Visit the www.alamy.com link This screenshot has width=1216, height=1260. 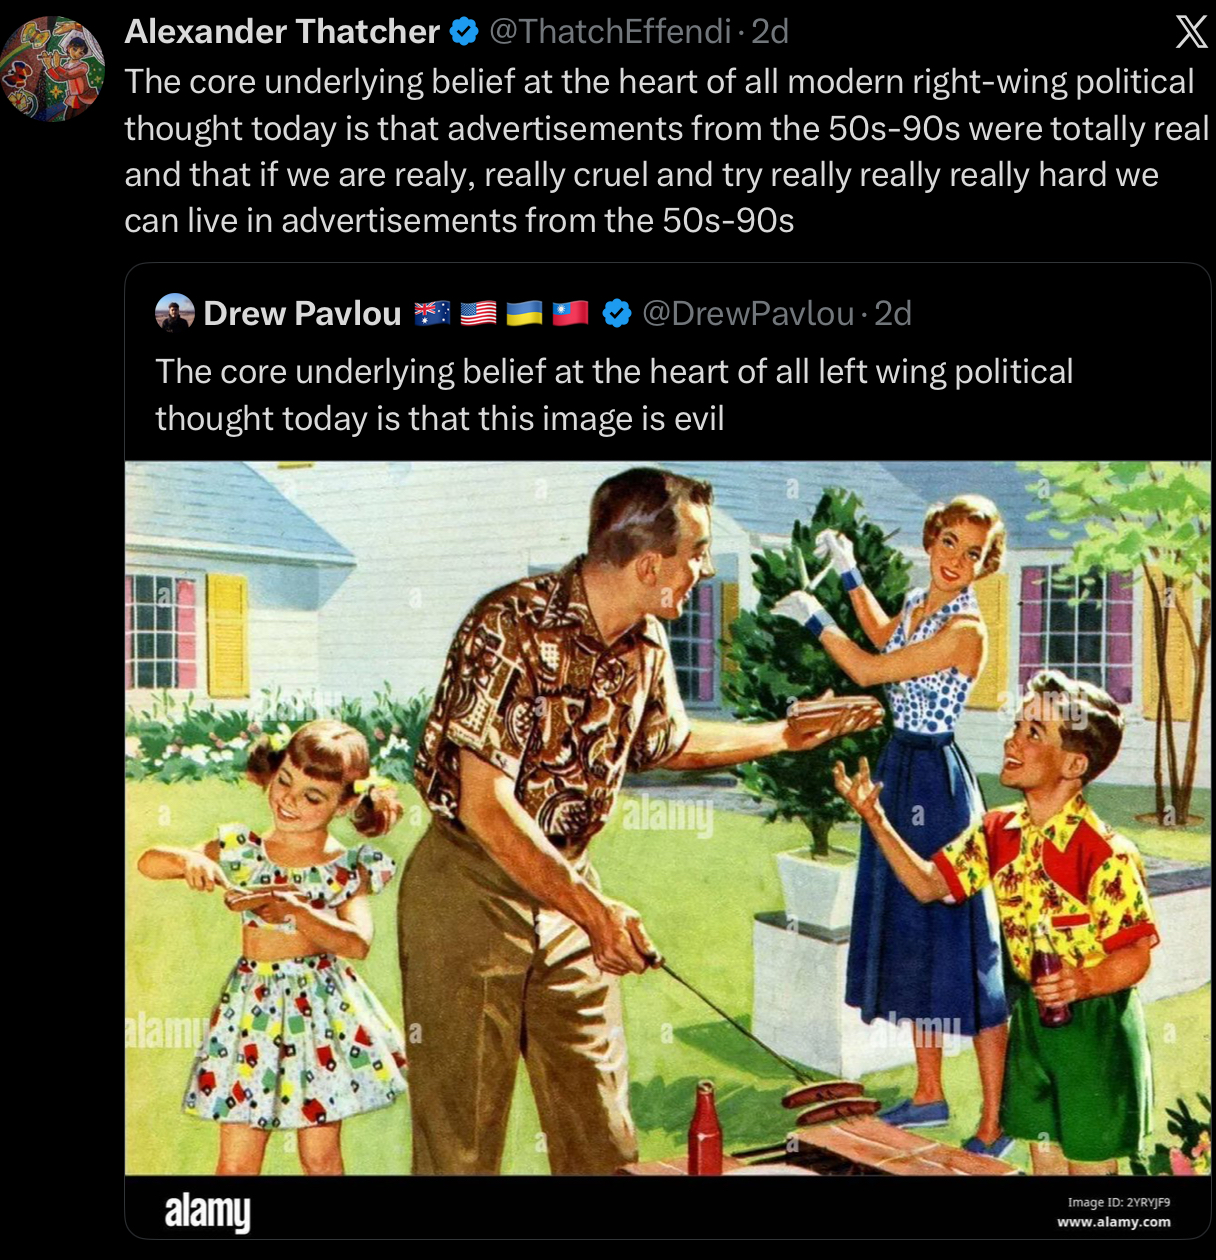click(1113, 1222)
